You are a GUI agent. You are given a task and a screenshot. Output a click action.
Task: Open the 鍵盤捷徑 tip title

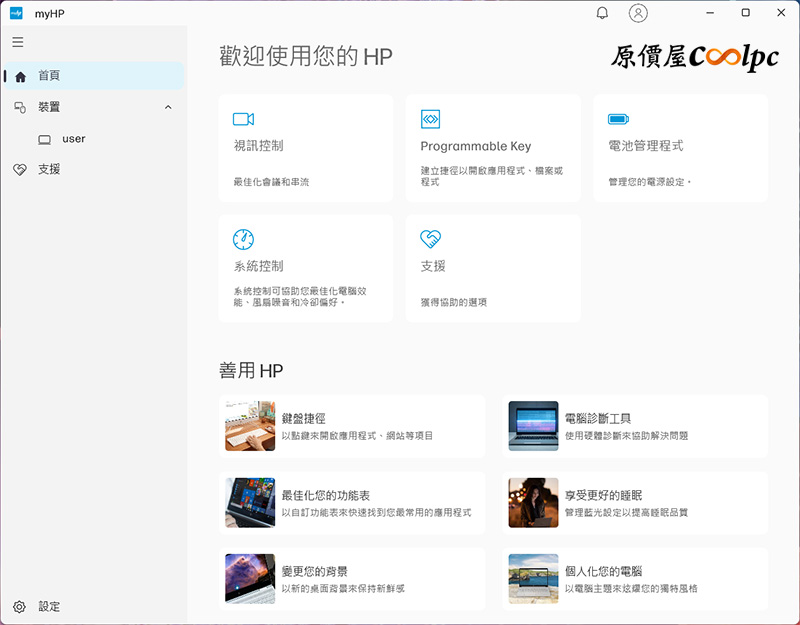click(x=304, y=419)
